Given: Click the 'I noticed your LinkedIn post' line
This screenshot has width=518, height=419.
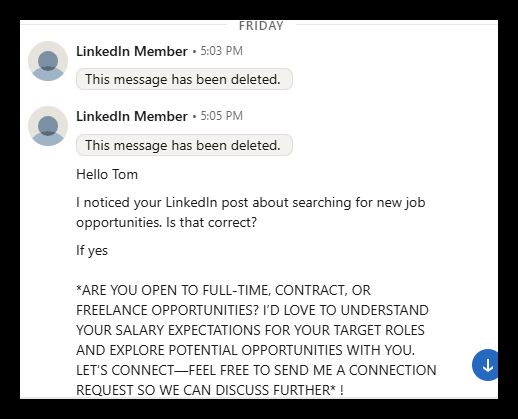Looking at the screenshot, I should point(251,203).
